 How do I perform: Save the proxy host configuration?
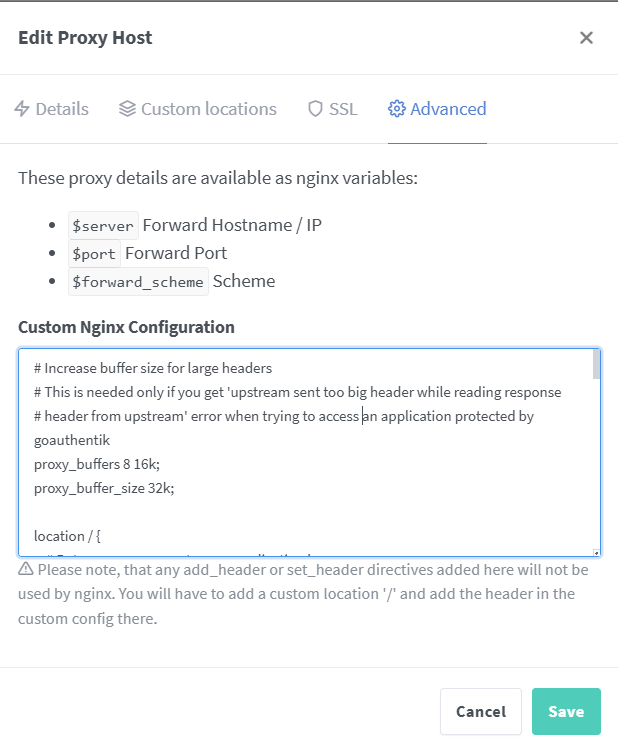click(566, 712)
